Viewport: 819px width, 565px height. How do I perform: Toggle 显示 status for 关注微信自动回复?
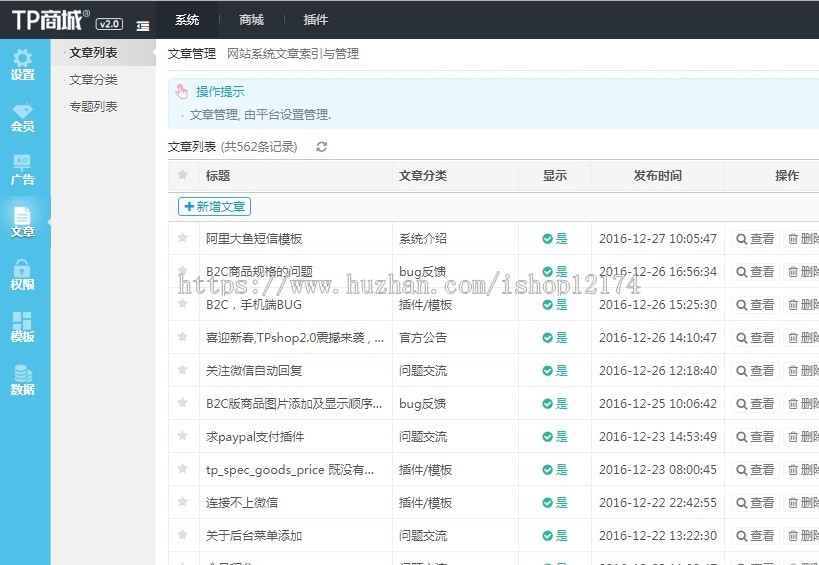point(555,371)
